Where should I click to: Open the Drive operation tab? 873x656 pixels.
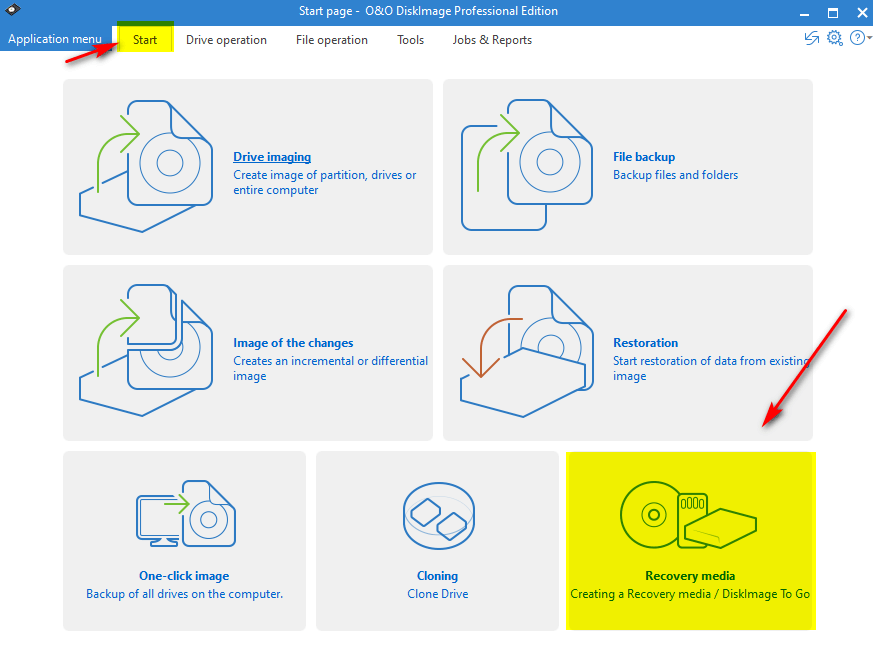click(x=226, y=40)
